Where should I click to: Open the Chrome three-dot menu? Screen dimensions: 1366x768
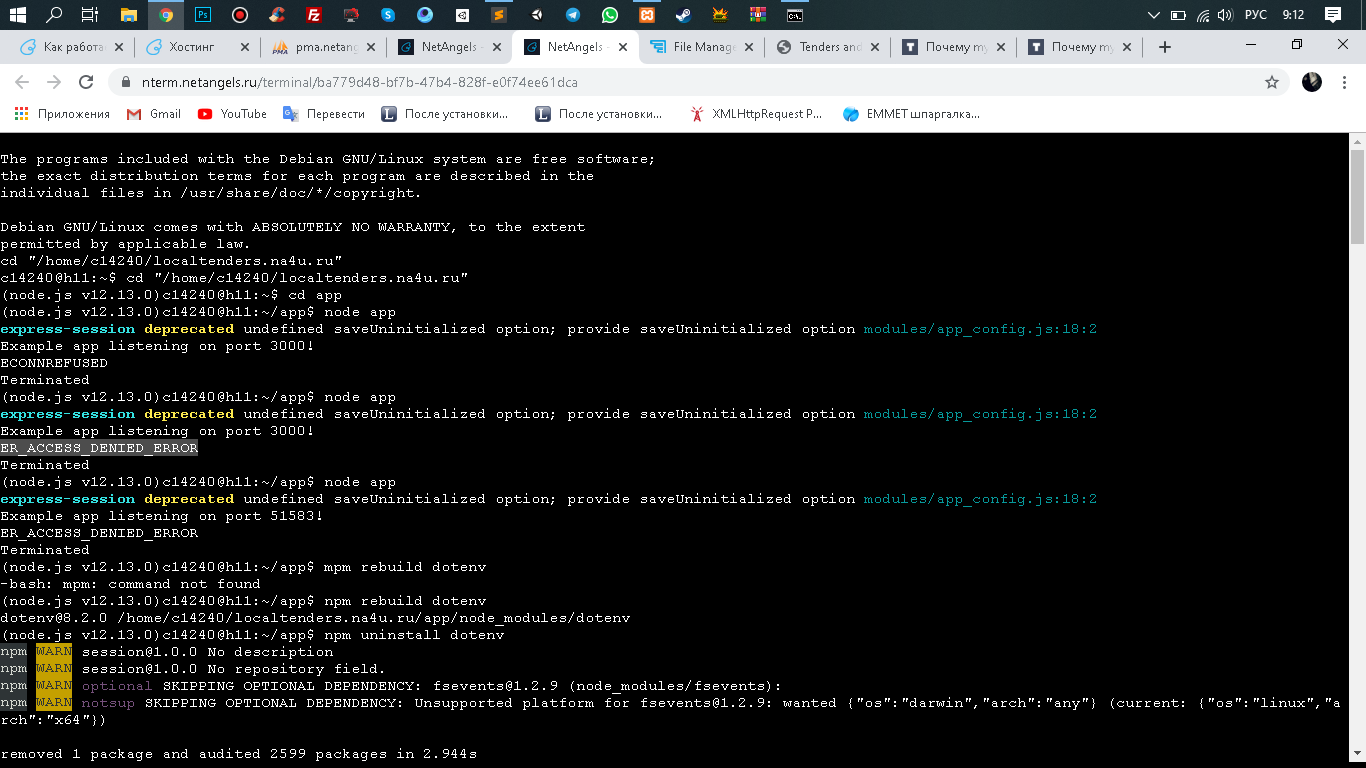pos(1346,82)
